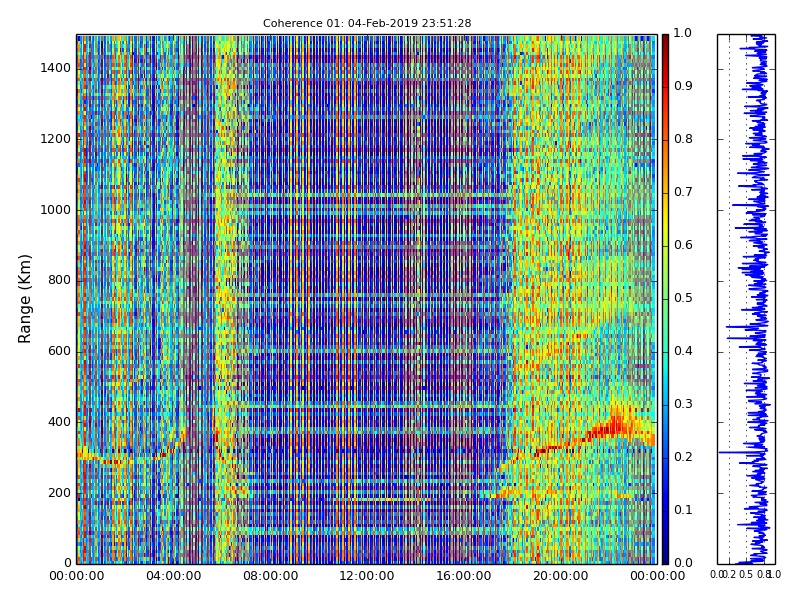Image resolution: width=800 pixels, height=600 pixels.
Task: Click the 20:00:00 time tick label
Action: 561,576
